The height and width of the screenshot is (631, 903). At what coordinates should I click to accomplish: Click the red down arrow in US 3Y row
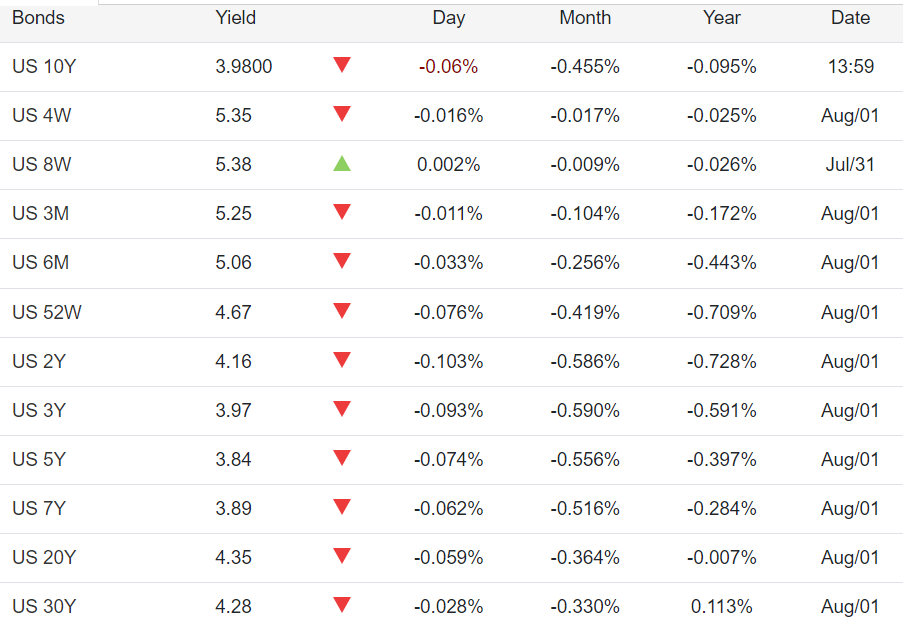pyautogui.click(x=342, y=408)
